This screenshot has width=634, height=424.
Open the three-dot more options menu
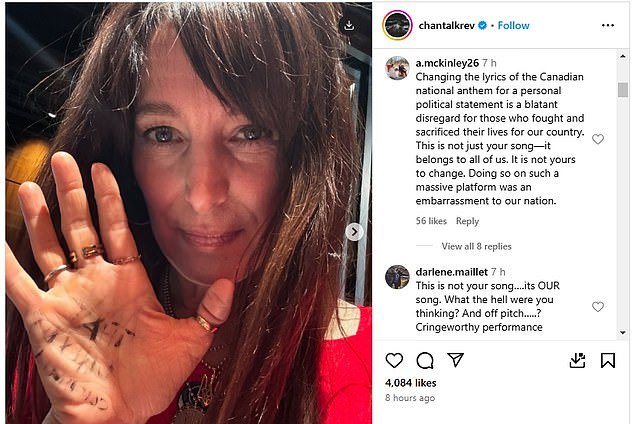pos(608,25)
